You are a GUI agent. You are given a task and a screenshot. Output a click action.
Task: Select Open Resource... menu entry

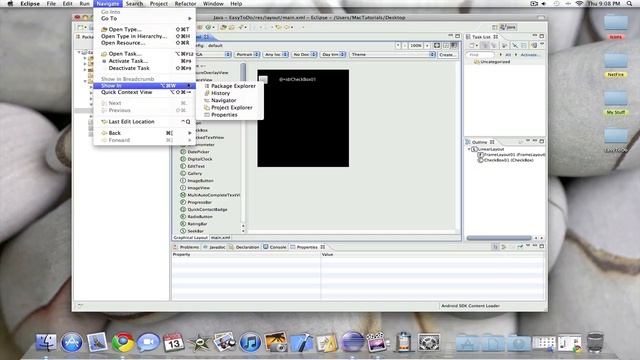[145, 43]
